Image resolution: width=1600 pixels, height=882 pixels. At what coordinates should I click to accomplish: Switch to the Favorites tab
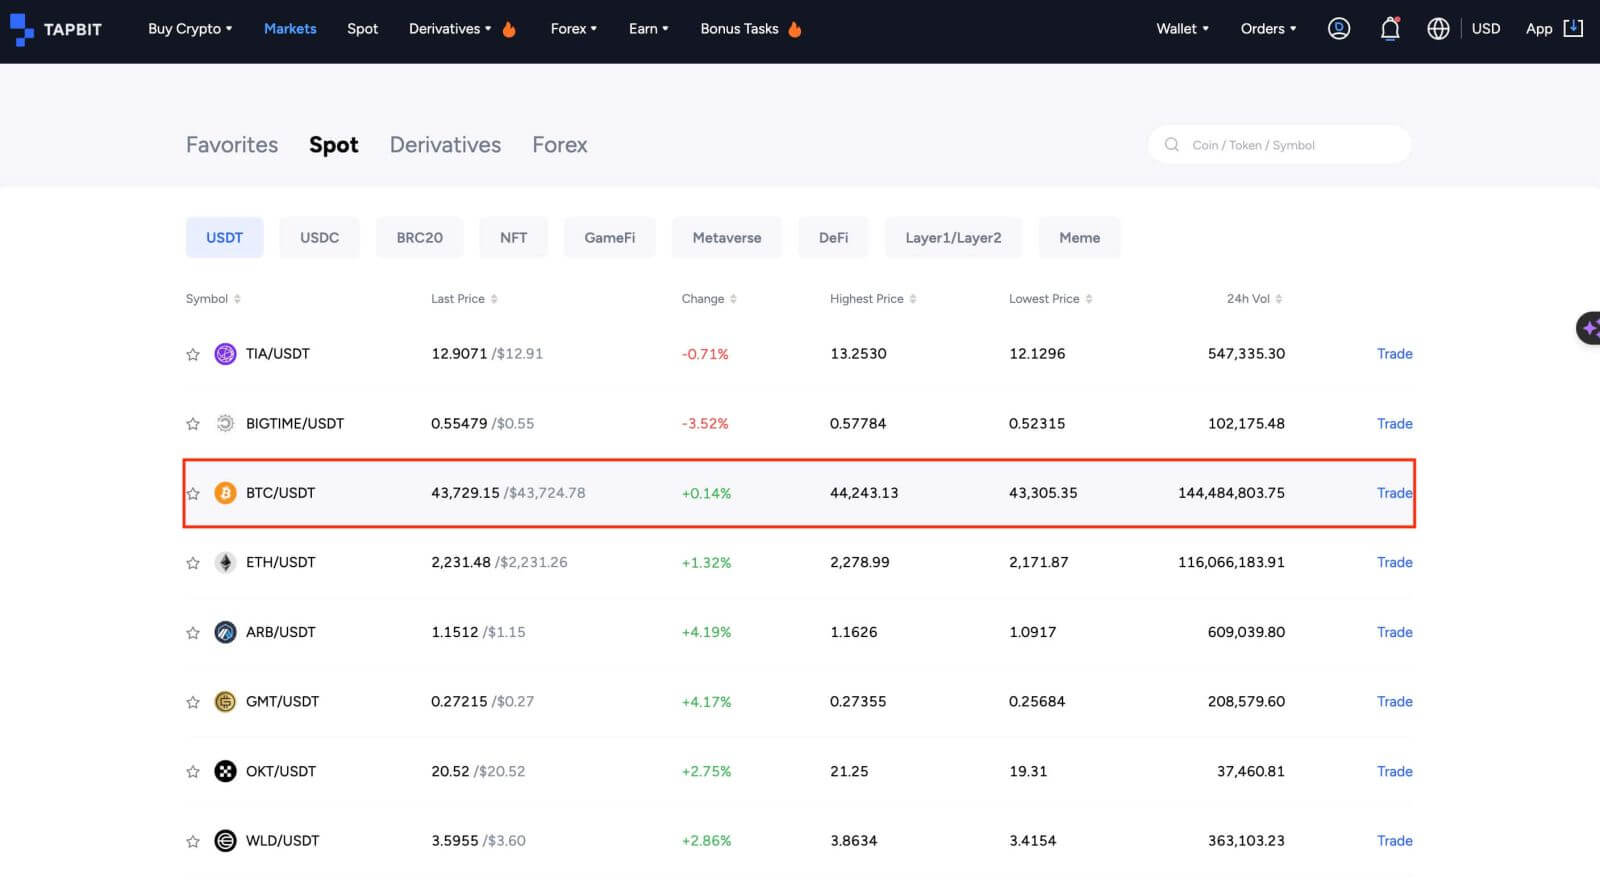[x=232, y=145]
